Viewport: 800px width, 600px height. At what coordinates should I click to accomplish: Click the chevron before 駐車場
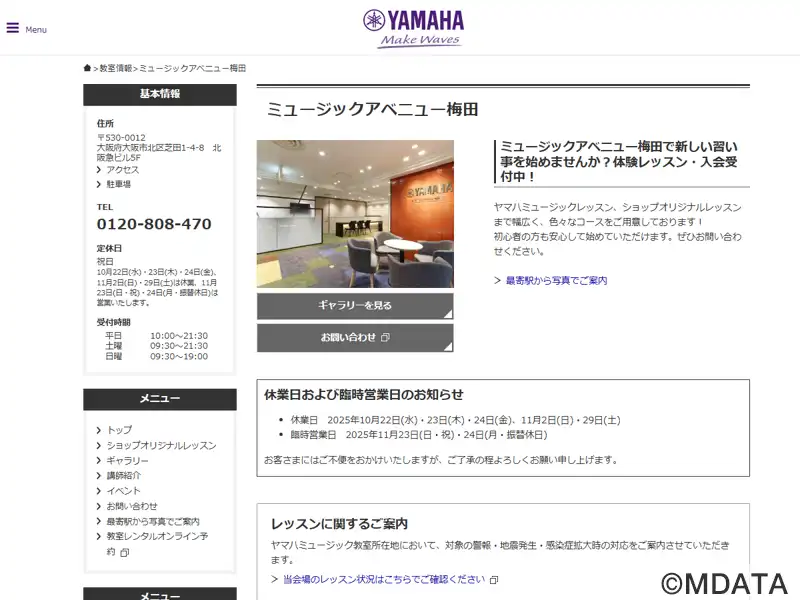[x=99, y=184]
